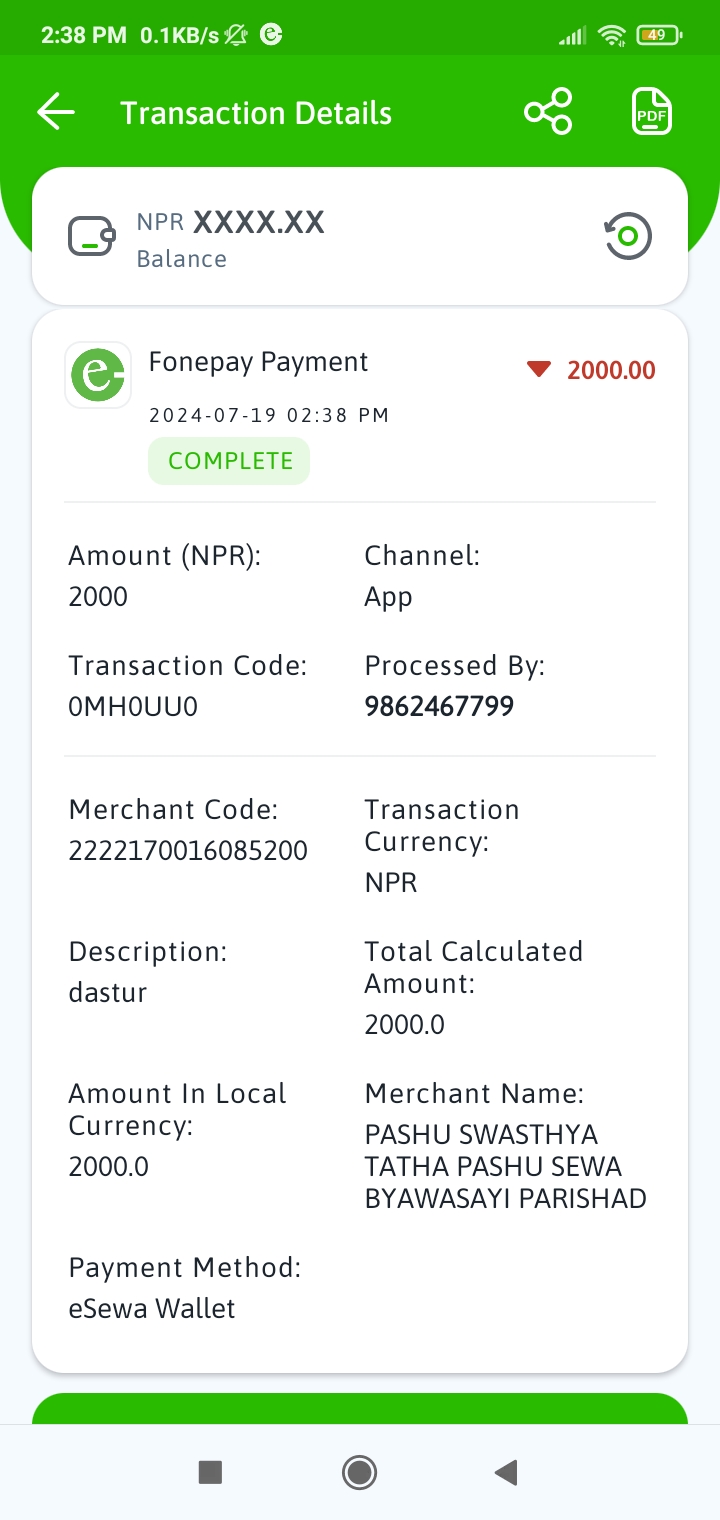
Task: Tap the battery indicator in status bar
Action: [659, 35]
